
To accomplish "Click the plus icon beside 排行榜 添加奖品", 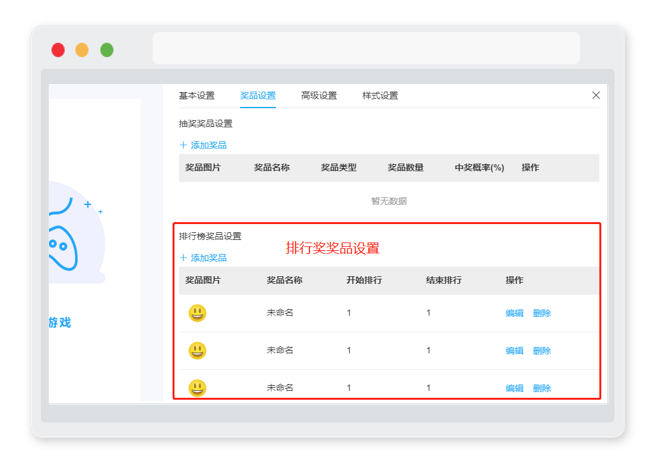I will click(x=183, y=258).
